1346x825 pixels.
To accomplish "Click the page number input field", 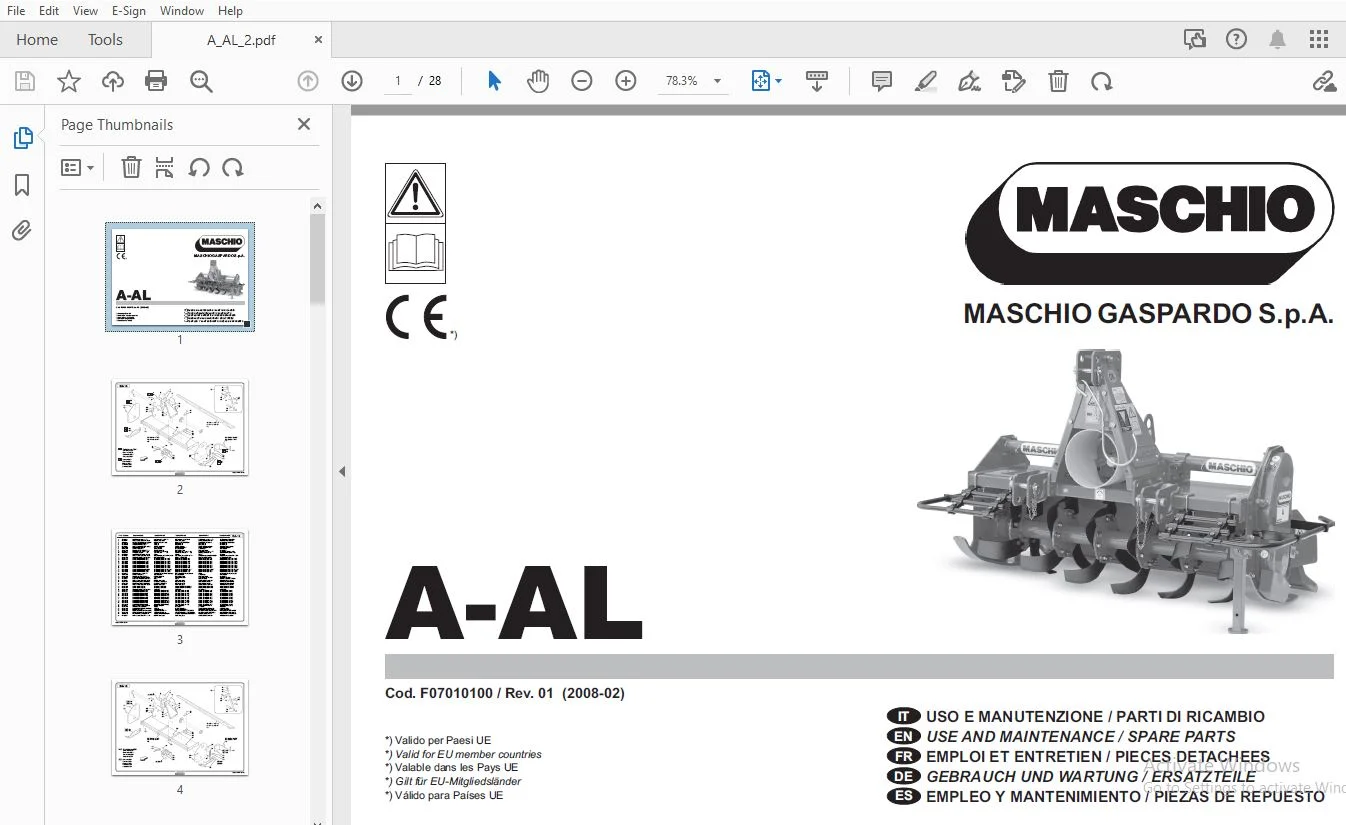I will tap(398, 81).
